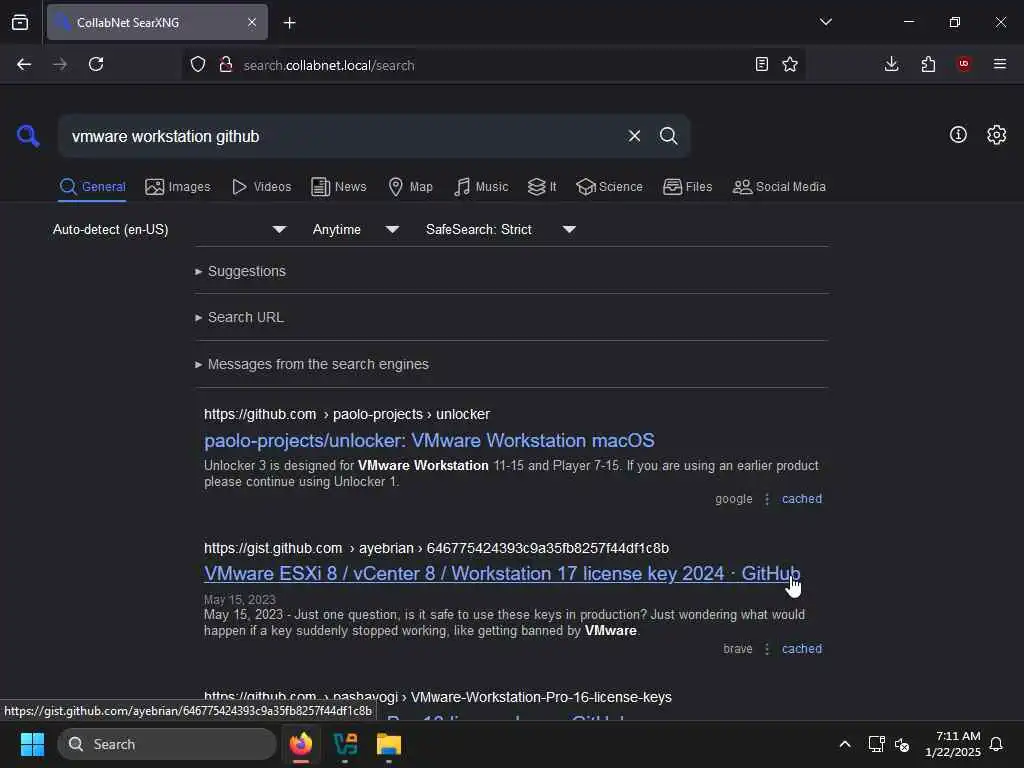
Task: Open SearXNG preferences gear icon
Action: [996, 135]
